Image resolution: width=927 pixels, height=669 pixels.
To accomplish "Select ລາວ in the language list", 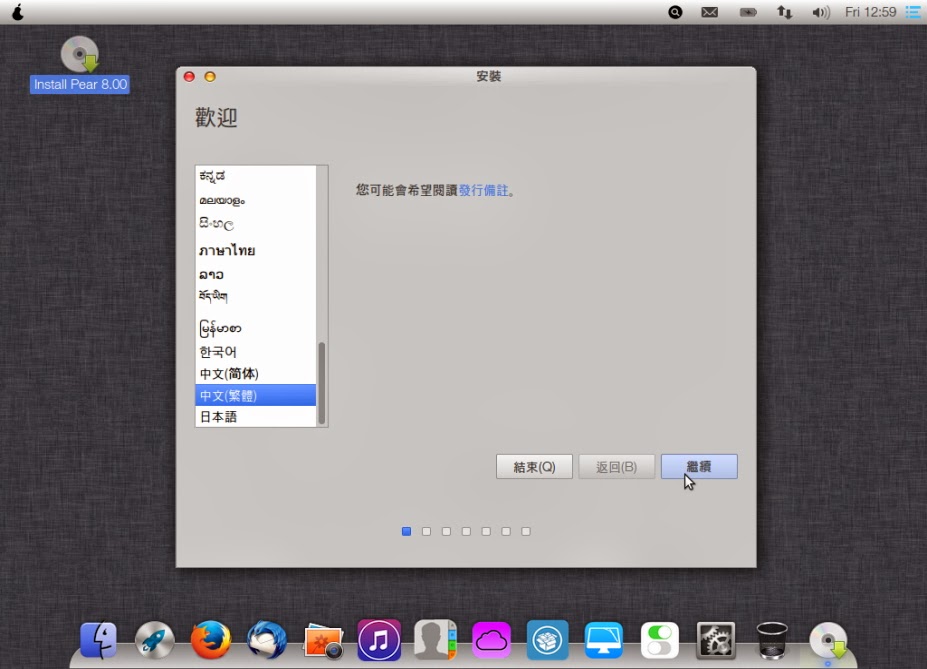I will click(x=255, y=274).
